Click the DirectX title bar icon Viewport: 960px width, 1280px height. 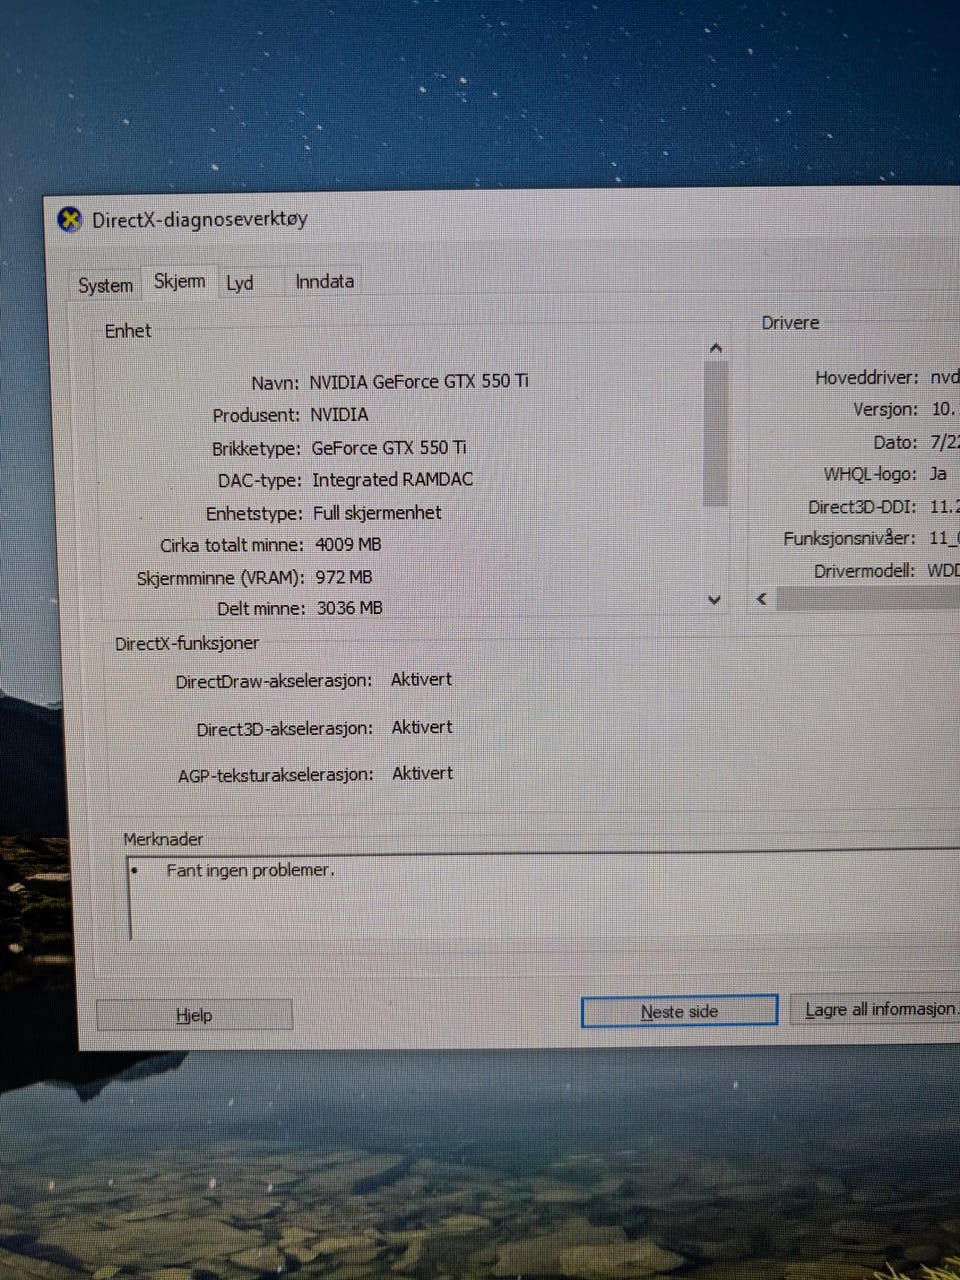69,219
